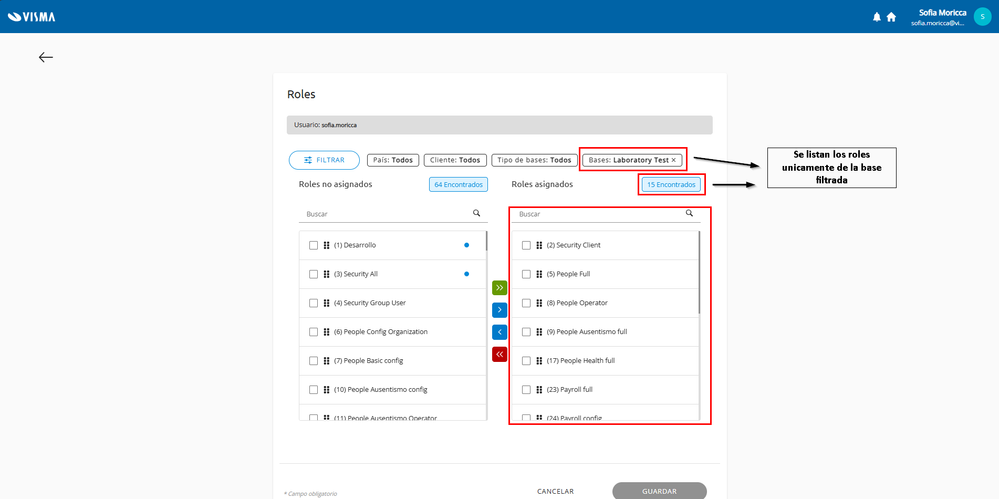Check the (2) Security Client role
The height and width of the screenshot is (499, 999).
coord(526,245)
